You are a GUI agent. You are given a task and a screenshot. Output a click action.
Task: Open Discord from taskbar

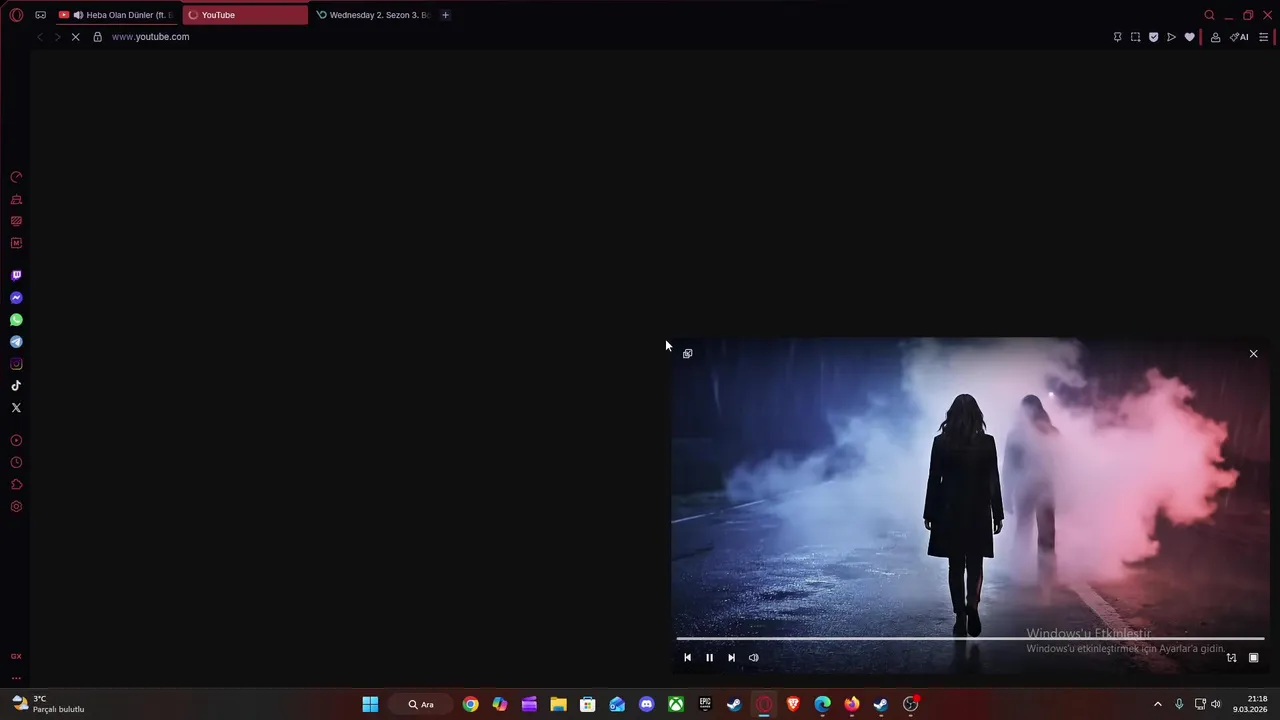(x=646, y=704)
